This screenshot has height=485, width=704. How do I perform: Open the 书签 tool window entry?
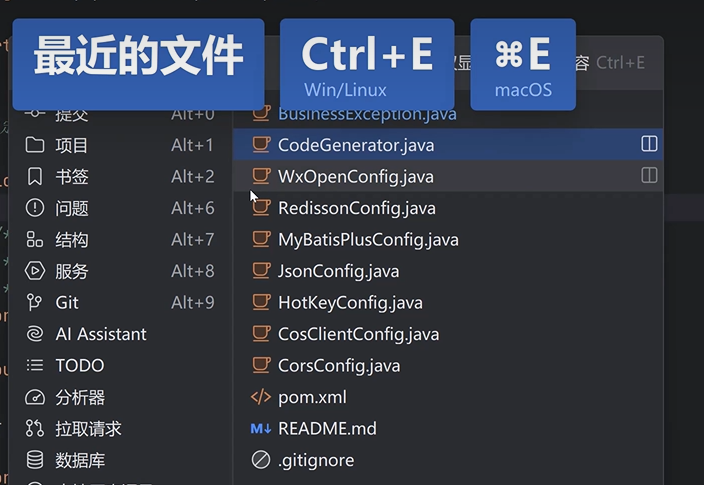119,176
